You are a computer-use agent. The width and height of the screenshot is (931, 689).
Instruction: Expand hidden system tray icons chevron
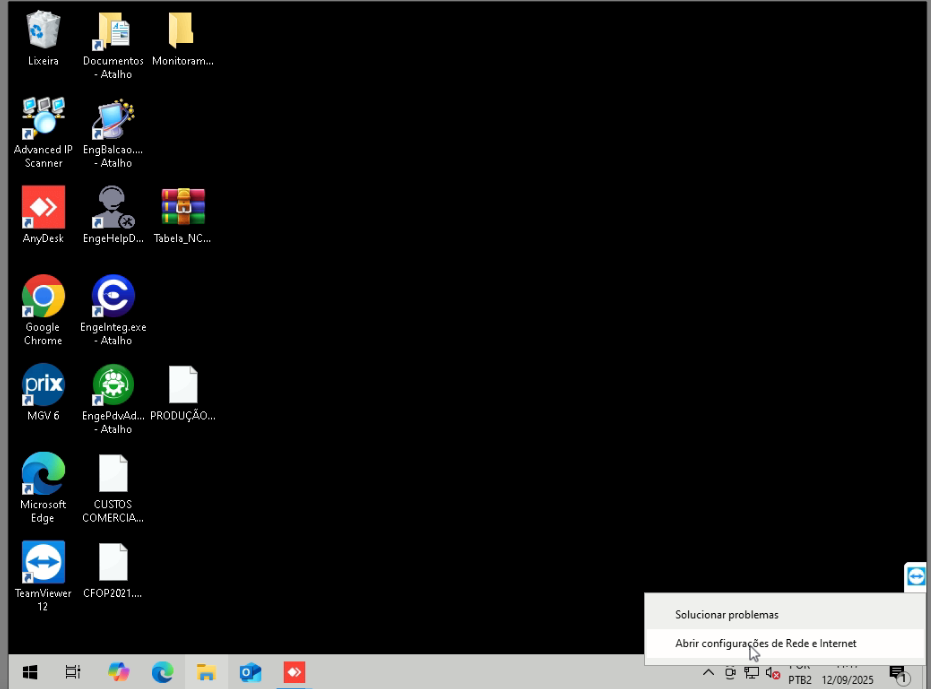708,673
